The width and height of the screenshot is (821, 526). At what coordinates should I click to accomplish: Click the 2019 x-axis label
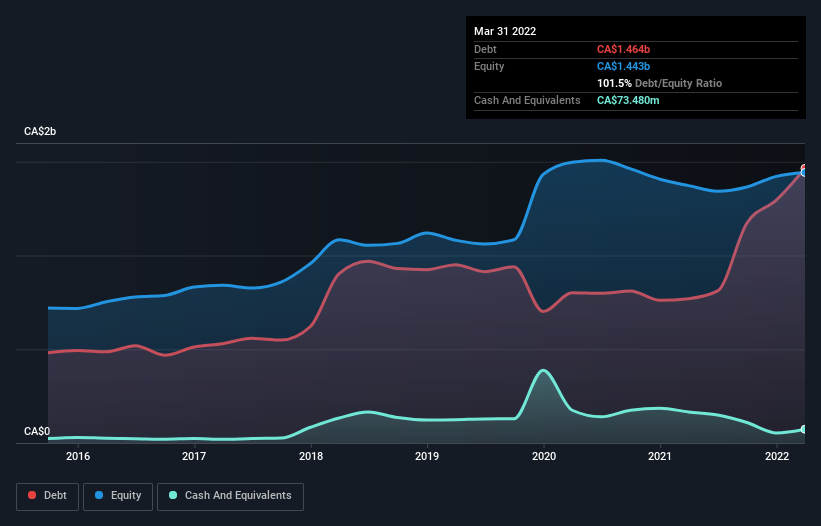[427, 456]
